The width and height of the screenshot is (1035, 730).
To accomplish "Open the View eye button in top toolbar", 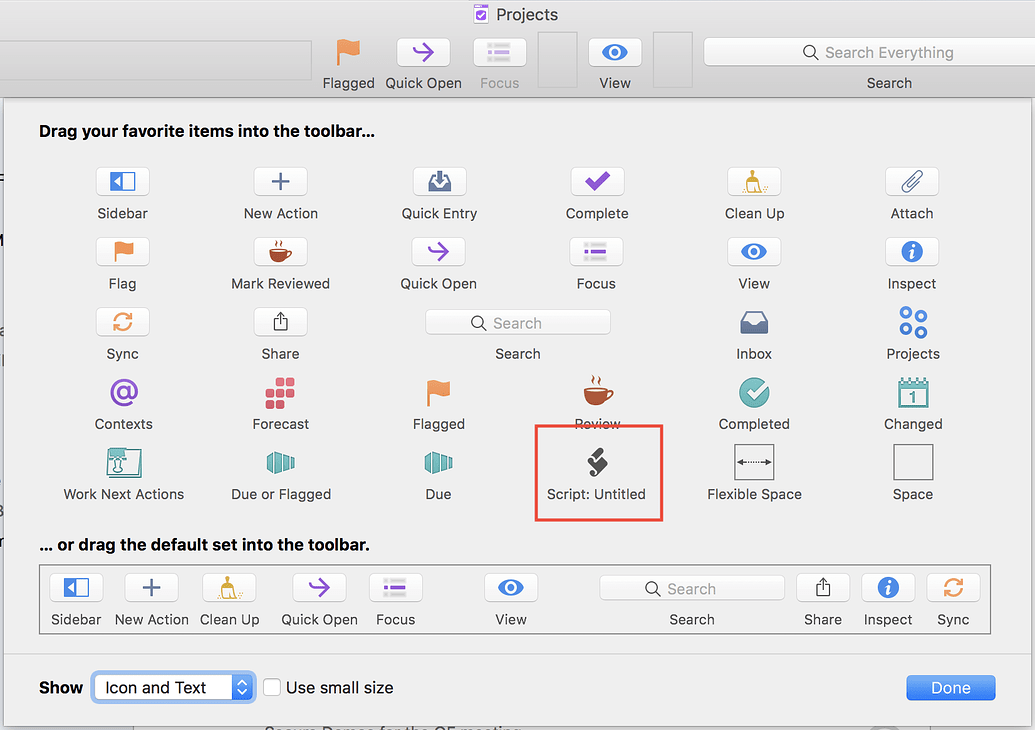I will [x=615, y=53].
